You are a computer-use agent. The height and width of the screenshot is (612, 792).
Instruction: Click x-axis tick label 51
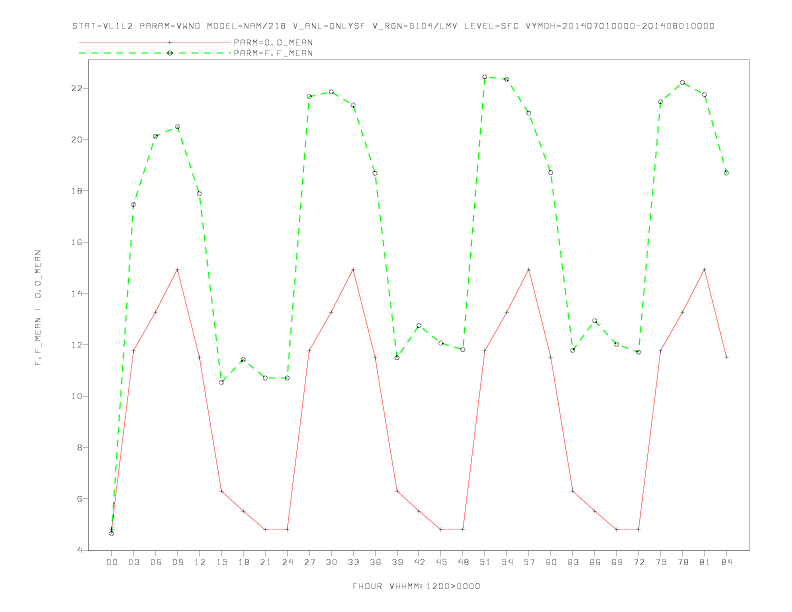485,562
